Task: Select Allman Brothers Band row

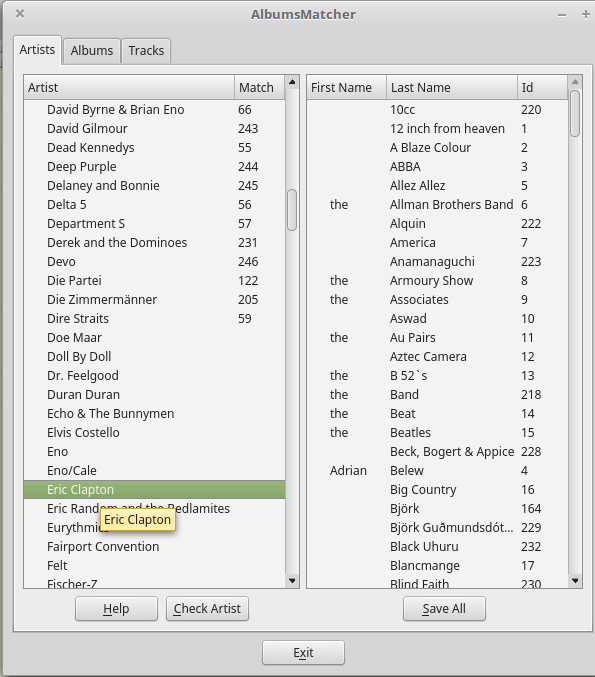Action: 437,205
